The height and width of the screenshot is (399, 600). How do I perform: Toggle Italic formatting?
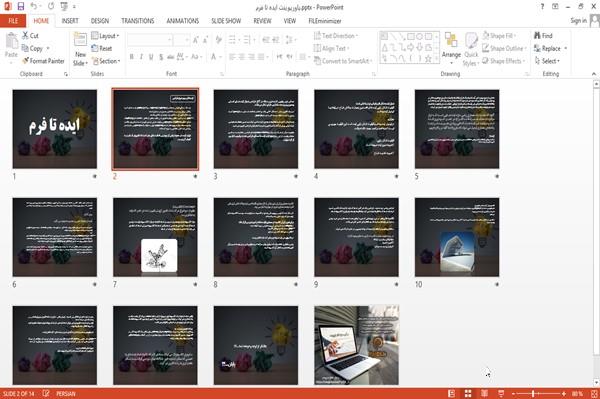click(x=141, y=57)
